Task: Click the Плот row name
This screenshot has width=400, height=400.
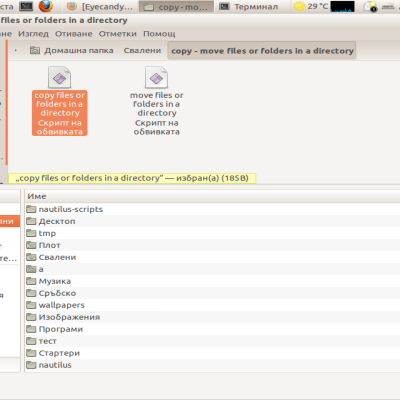Action: [x=50, y=245]
